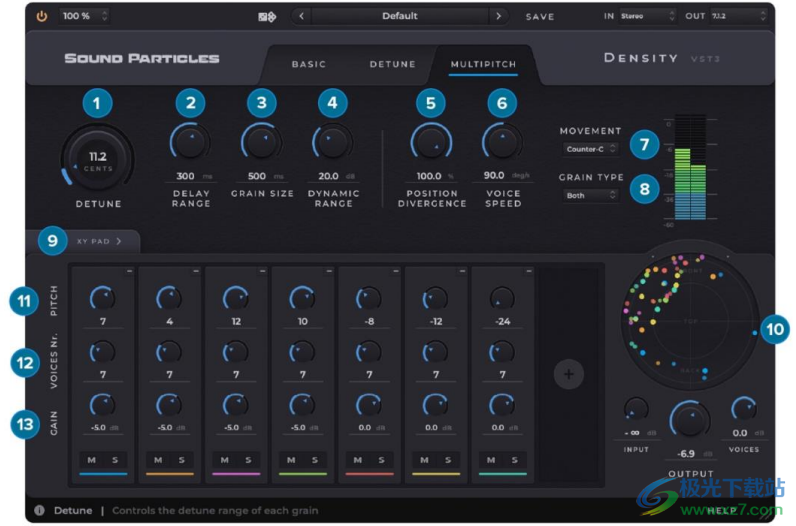Solo the pitch 12 layer
Viewport: 796px width, 526px height.
pos(247,460)
